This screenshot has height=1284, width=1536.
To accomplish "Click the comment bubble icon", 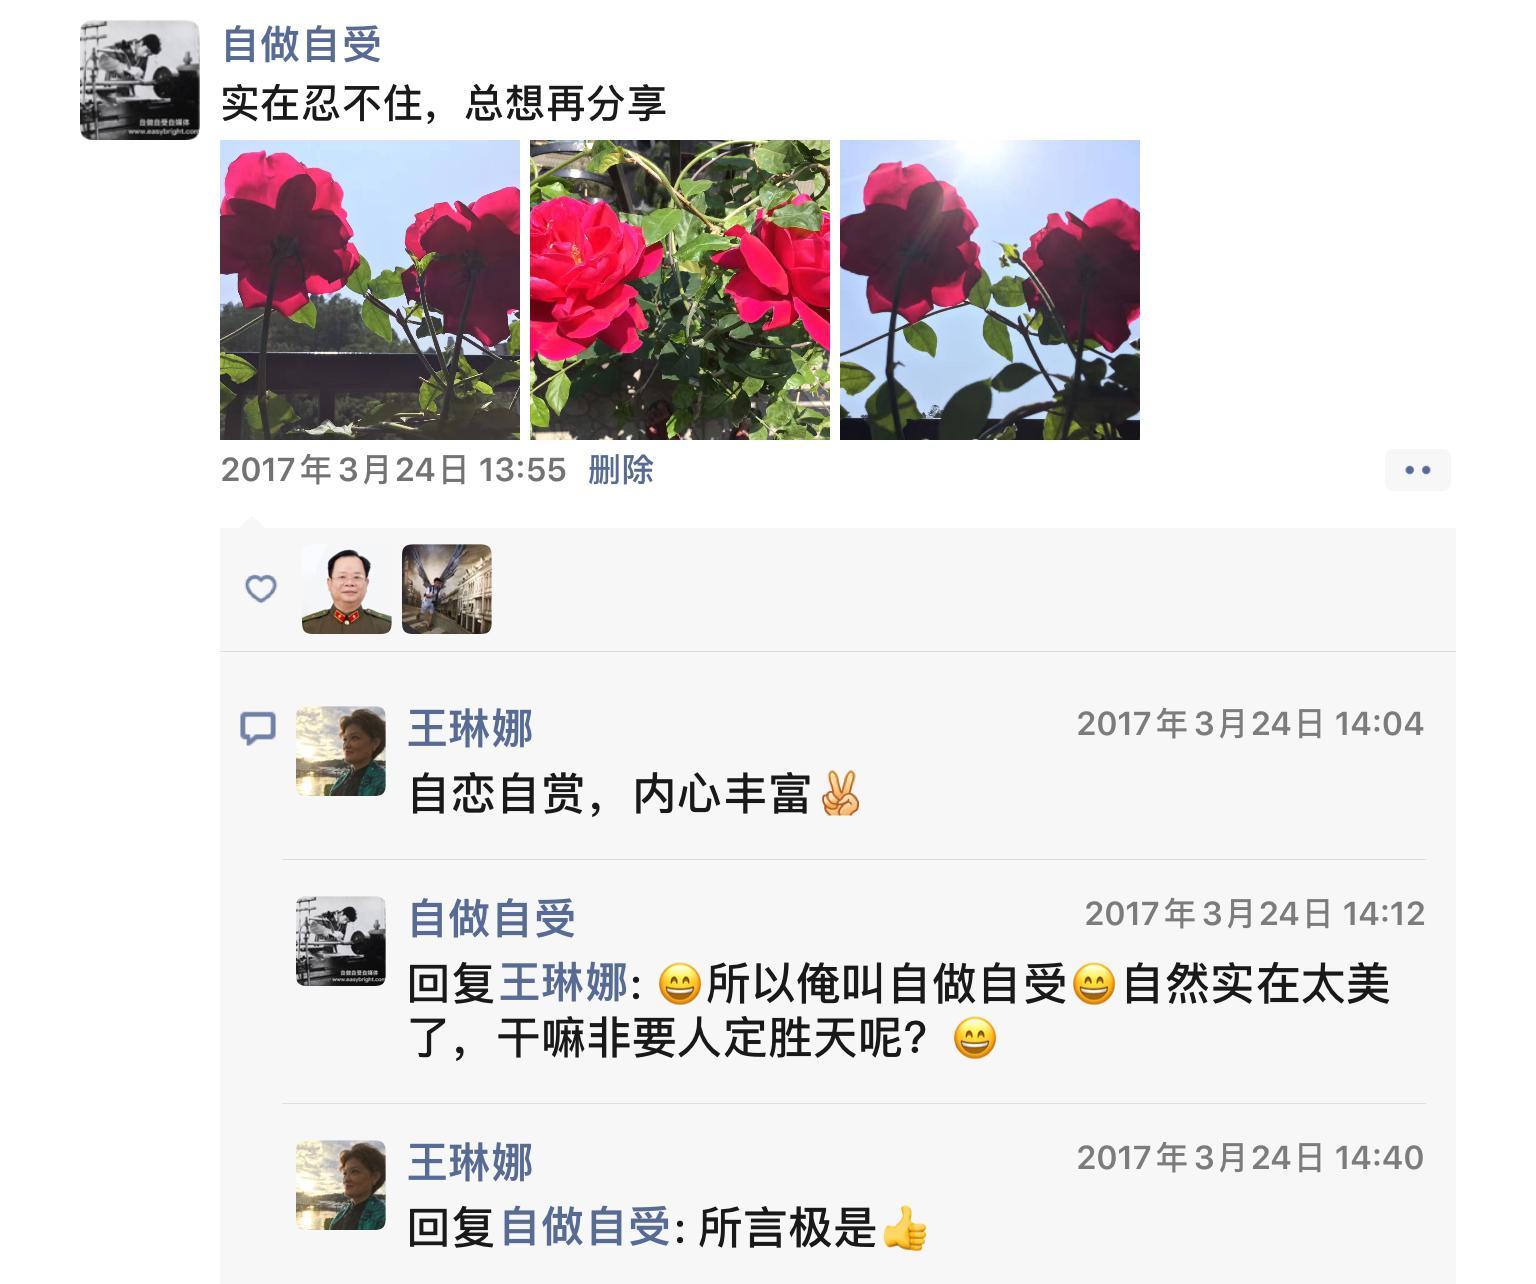I will [258, 728].
